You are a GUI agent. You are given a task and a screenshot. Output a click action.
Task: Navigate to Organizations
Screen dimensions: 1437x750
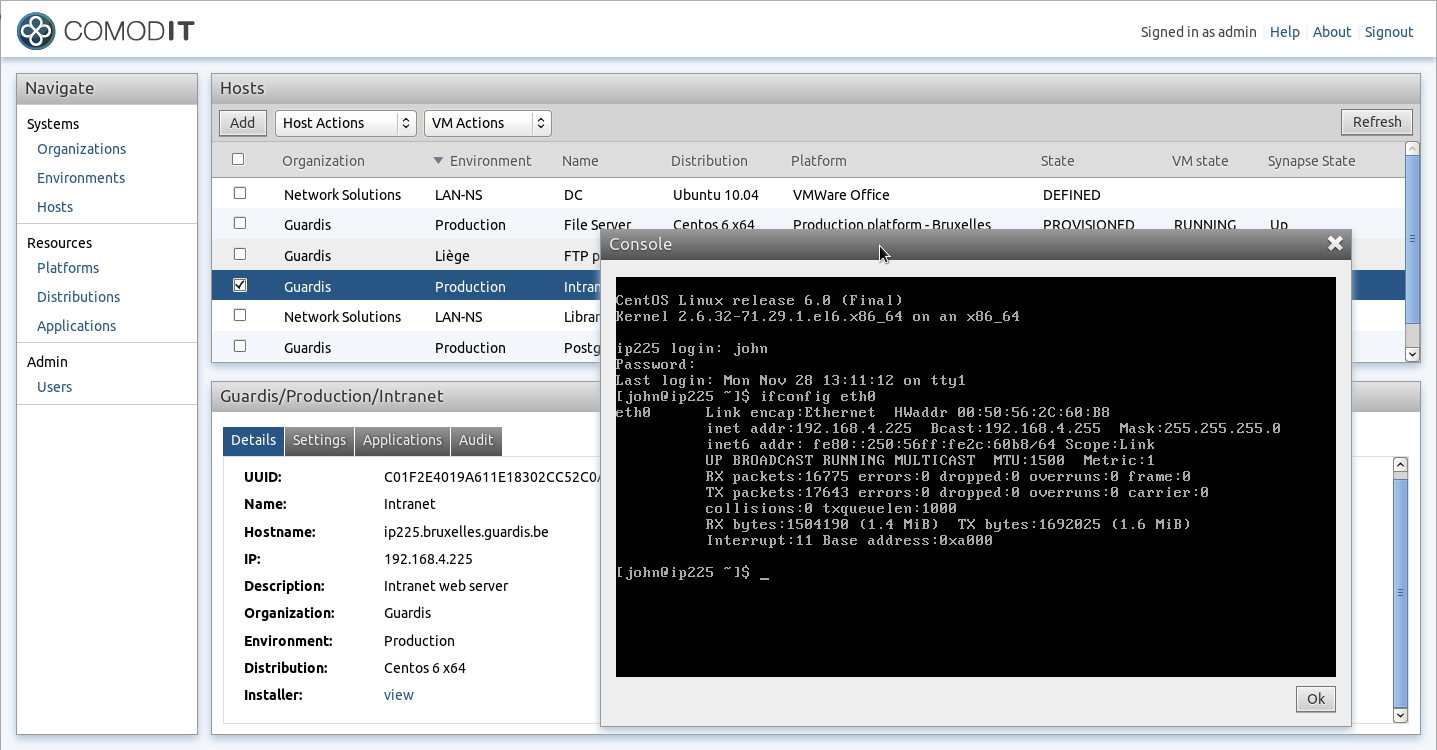pyautogui.click(x=81, y=149)
